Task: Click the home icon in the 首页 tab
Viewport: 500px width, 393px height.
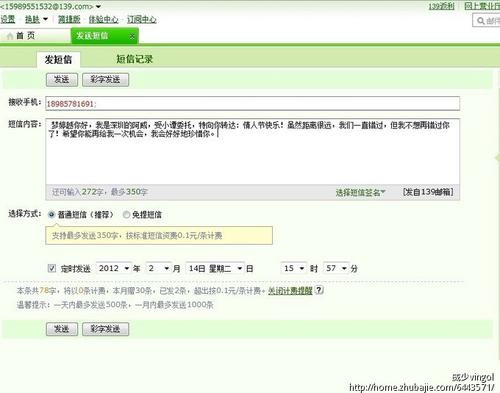Action: (x=10, y=36)
